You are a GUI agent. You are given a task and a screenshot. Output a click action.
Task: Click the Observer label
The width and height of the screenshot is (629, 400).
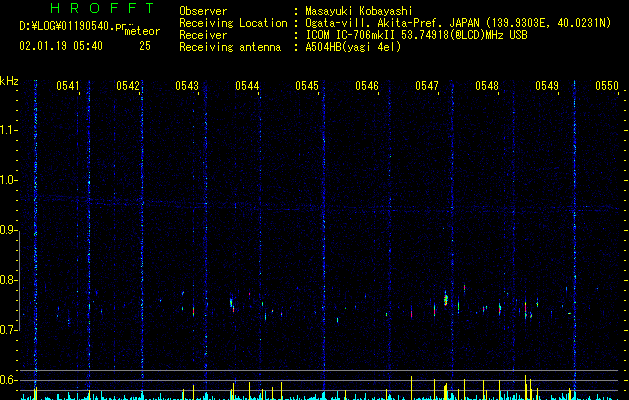click(203, 11)
